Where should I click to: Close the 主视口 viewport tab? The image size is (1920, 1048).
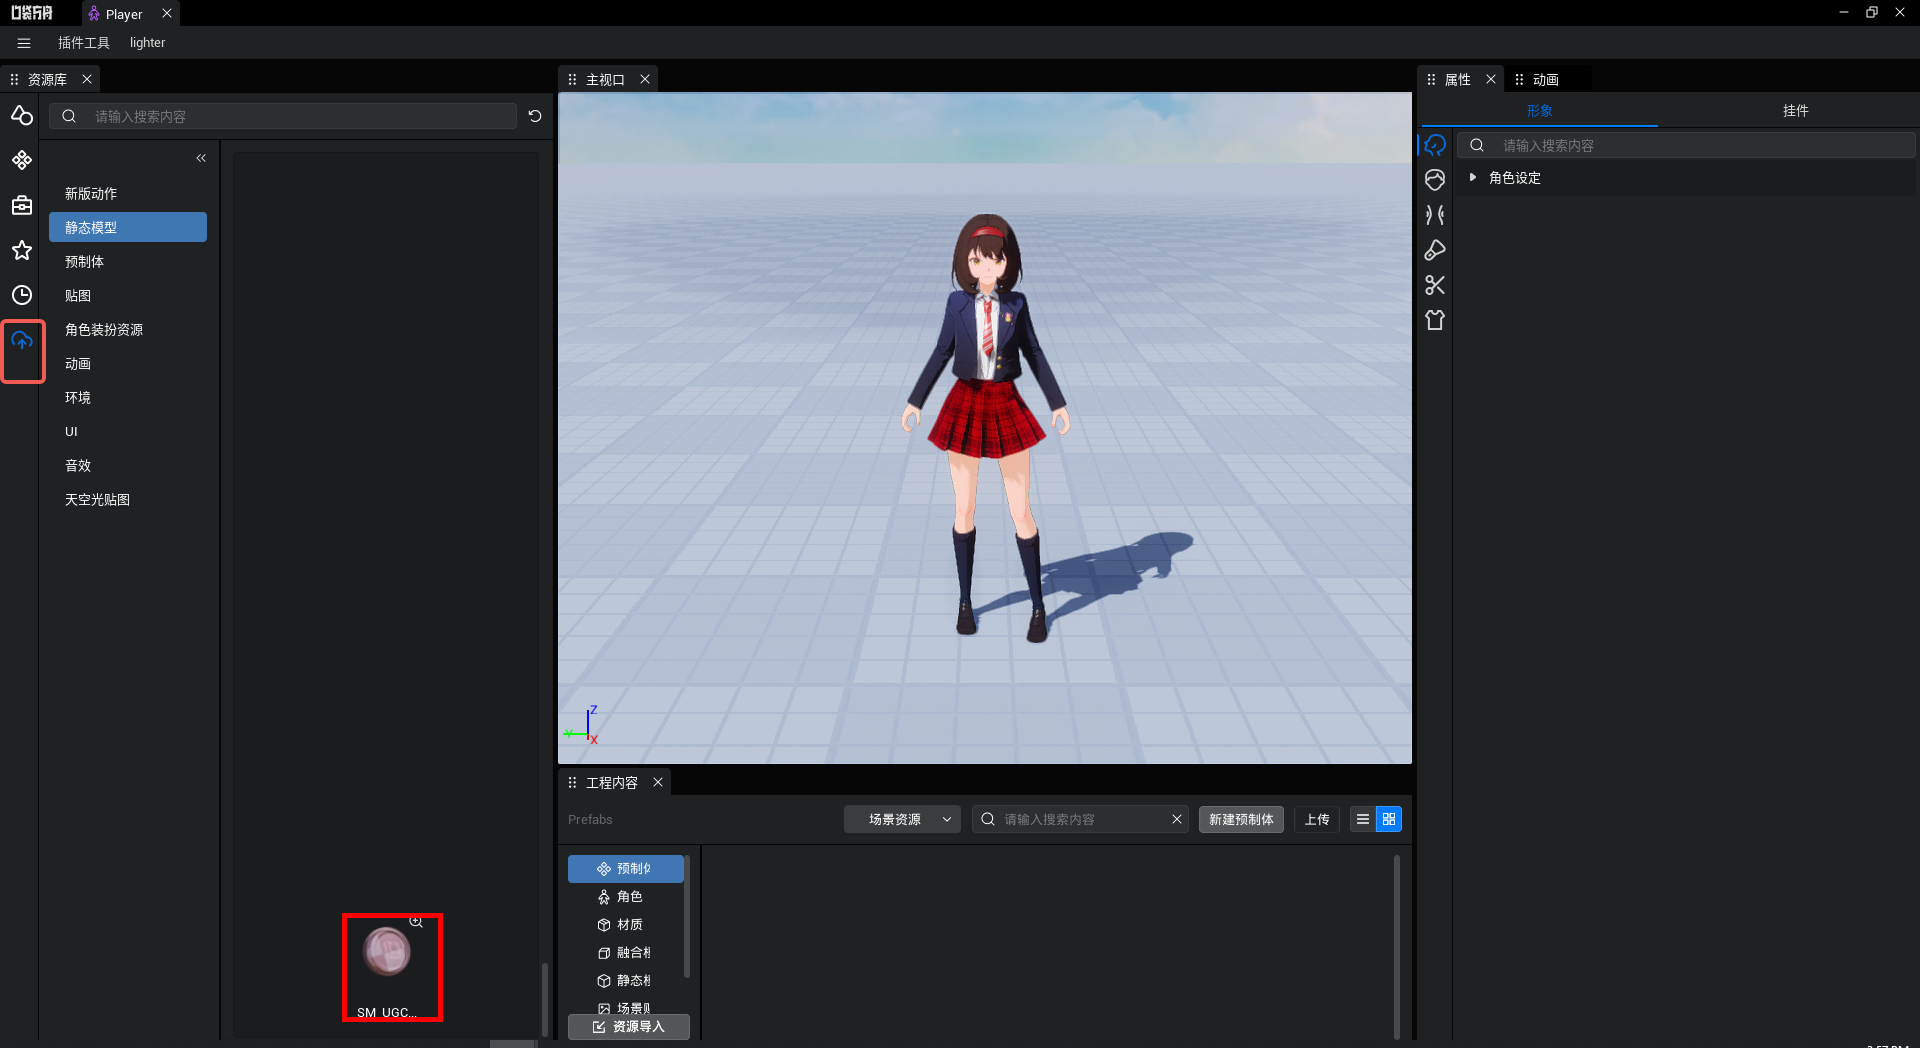645,79
